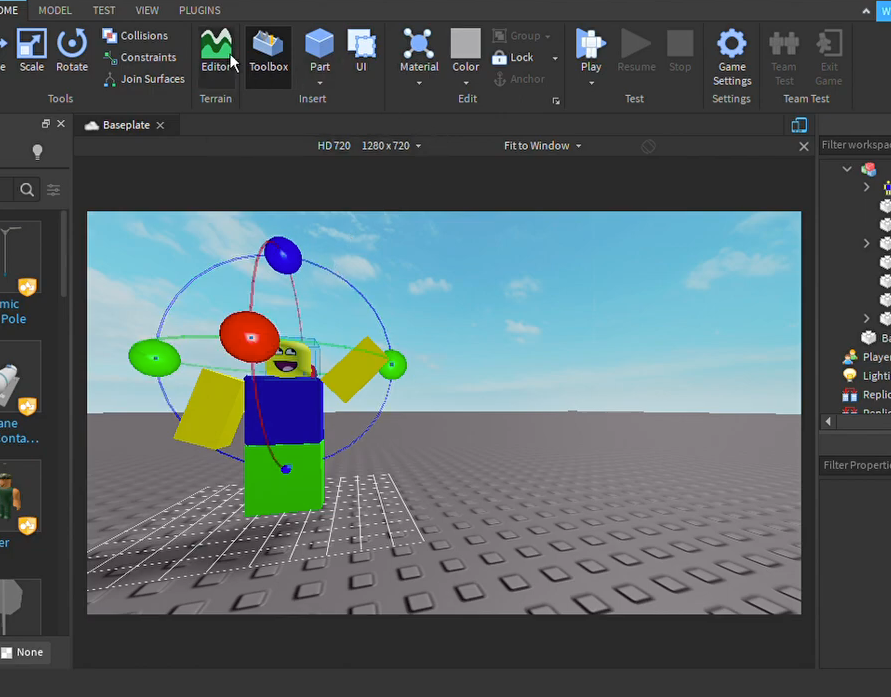This screenshot has width=891, height=697.
Task: Click the device rotate orientation icon
Action: (648, 147)
